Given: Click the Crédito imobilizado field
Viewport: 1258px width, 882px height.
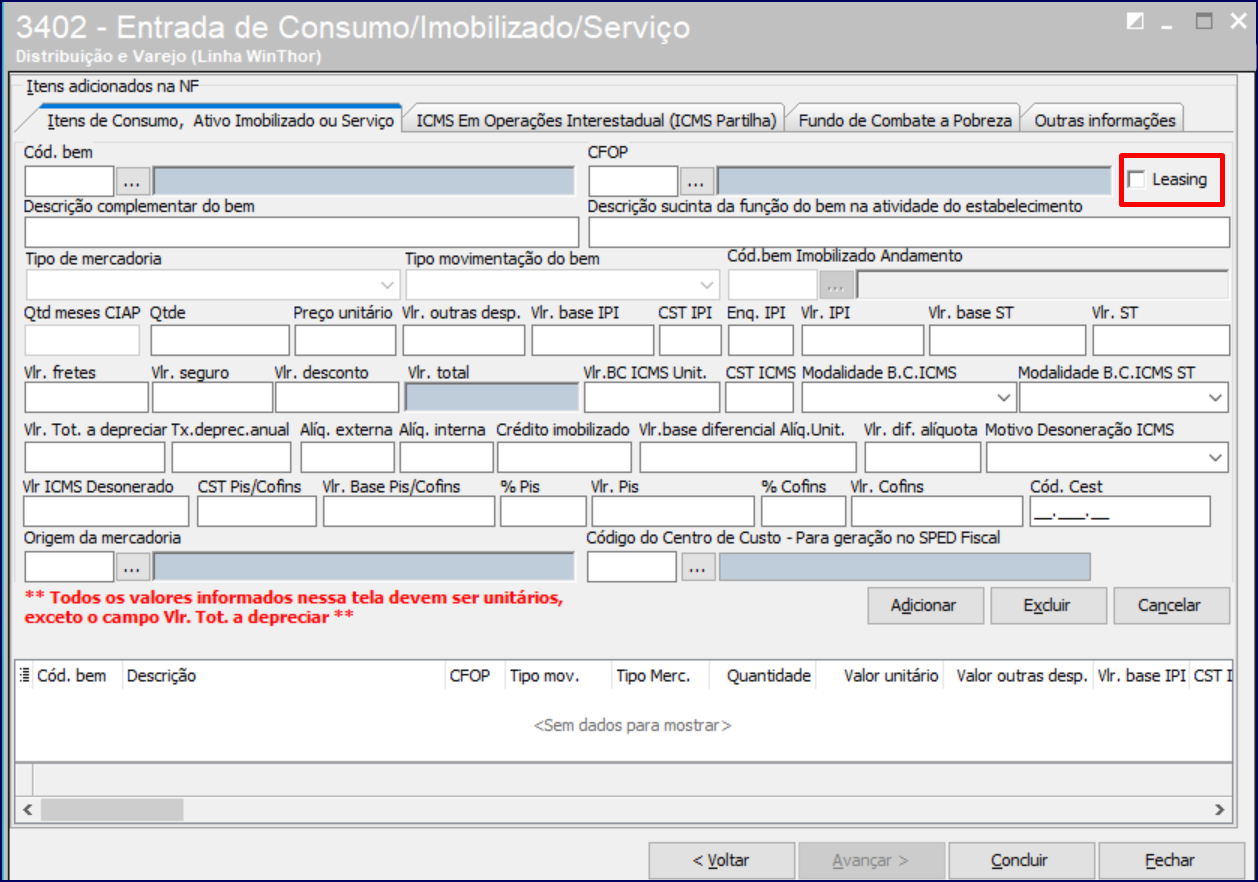Looking at the screenshot, I should point(564,457).
